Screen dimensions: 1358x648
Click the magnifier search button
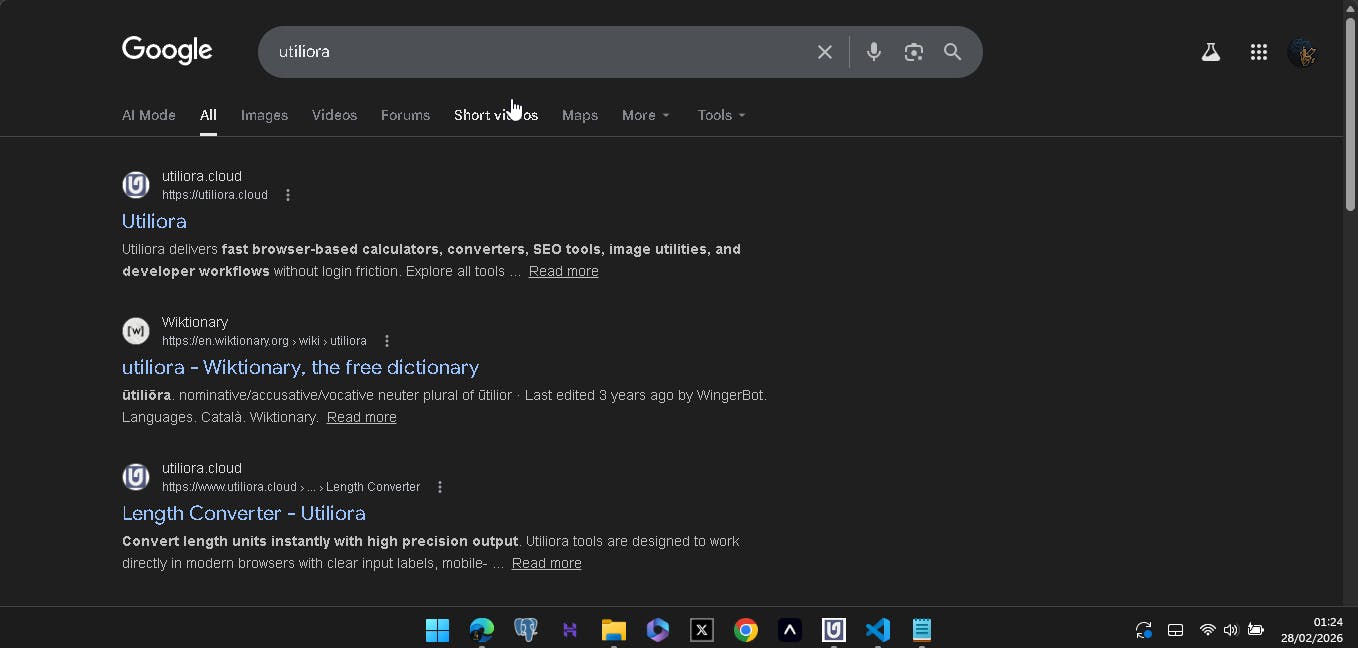tap(953, 52)
